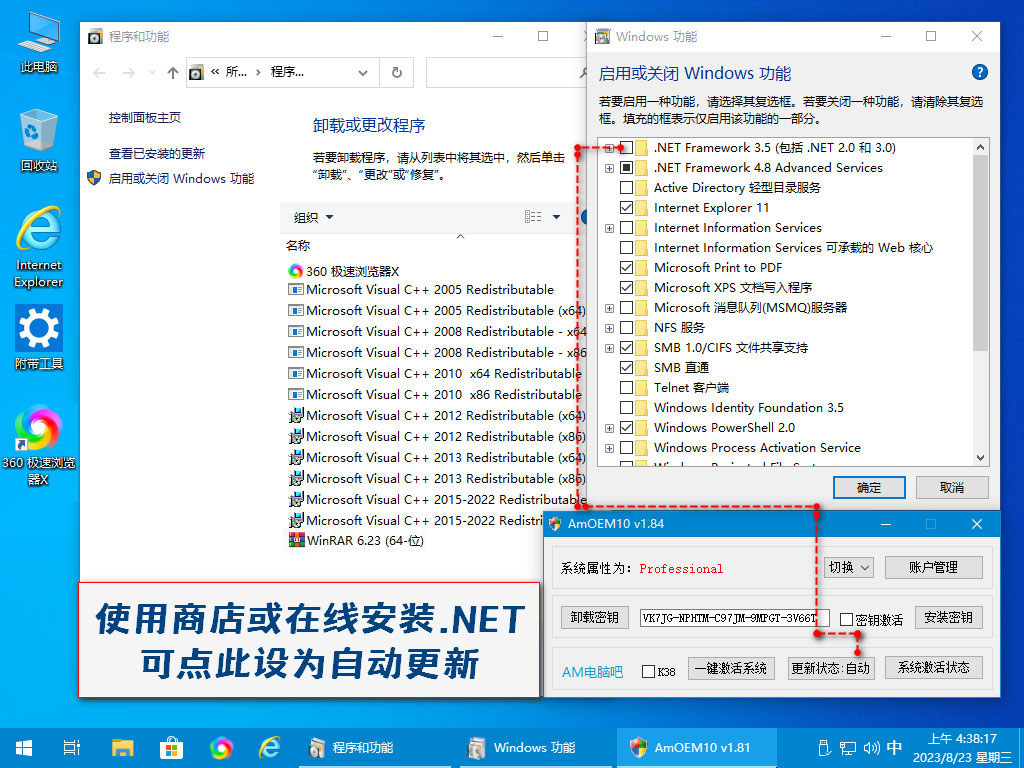Expand the Windows PowerShell 2.0 node
The height and width of the screenshot is (768, 1024).
[x=609, y=428]
